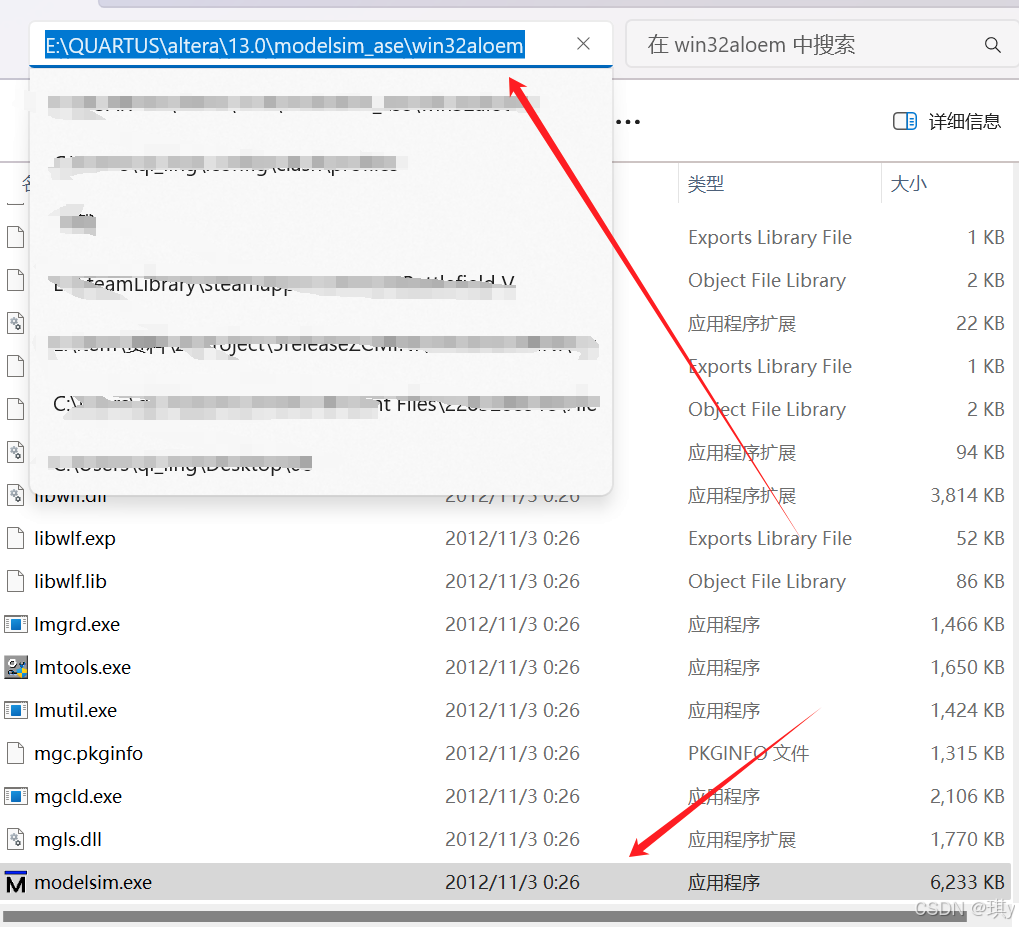
Task: Click the 52 KB size of libwlf.exp
Action: point(980,538)
